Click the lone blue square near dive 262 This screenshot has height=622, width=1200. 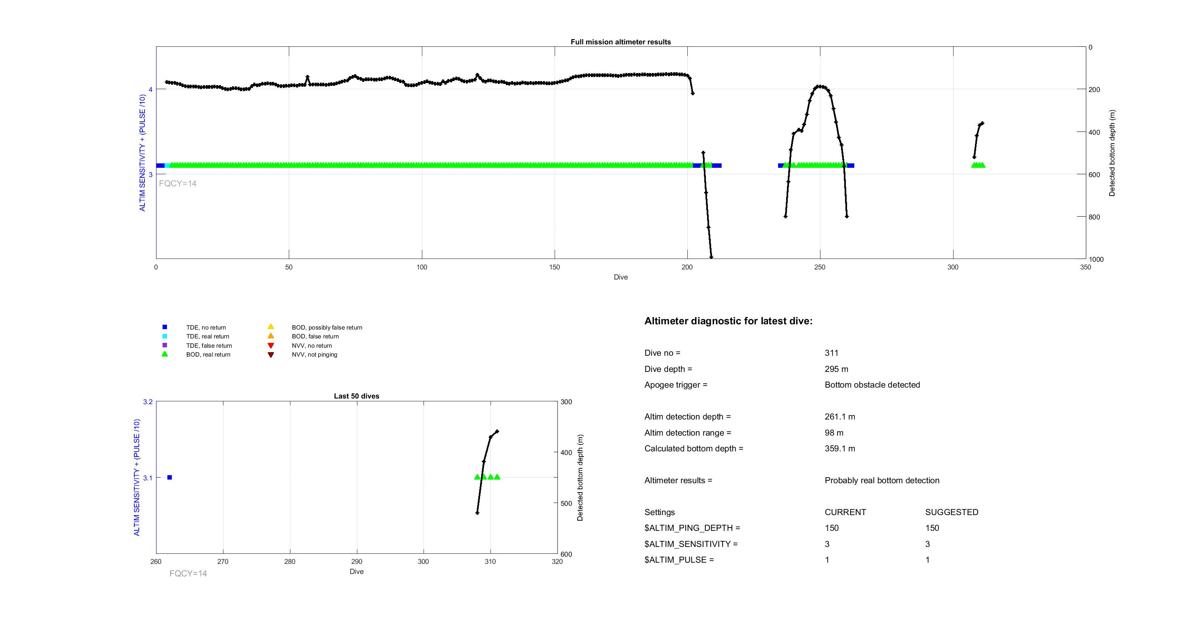(169, 478)
